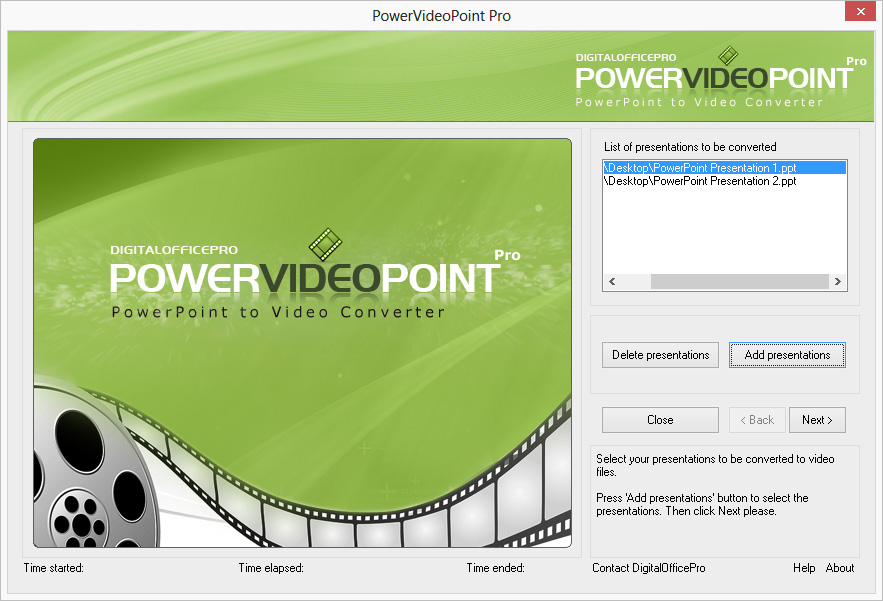
Task: Proceed using the Next button
Action: pyautogui.click(x=817, y=419)
